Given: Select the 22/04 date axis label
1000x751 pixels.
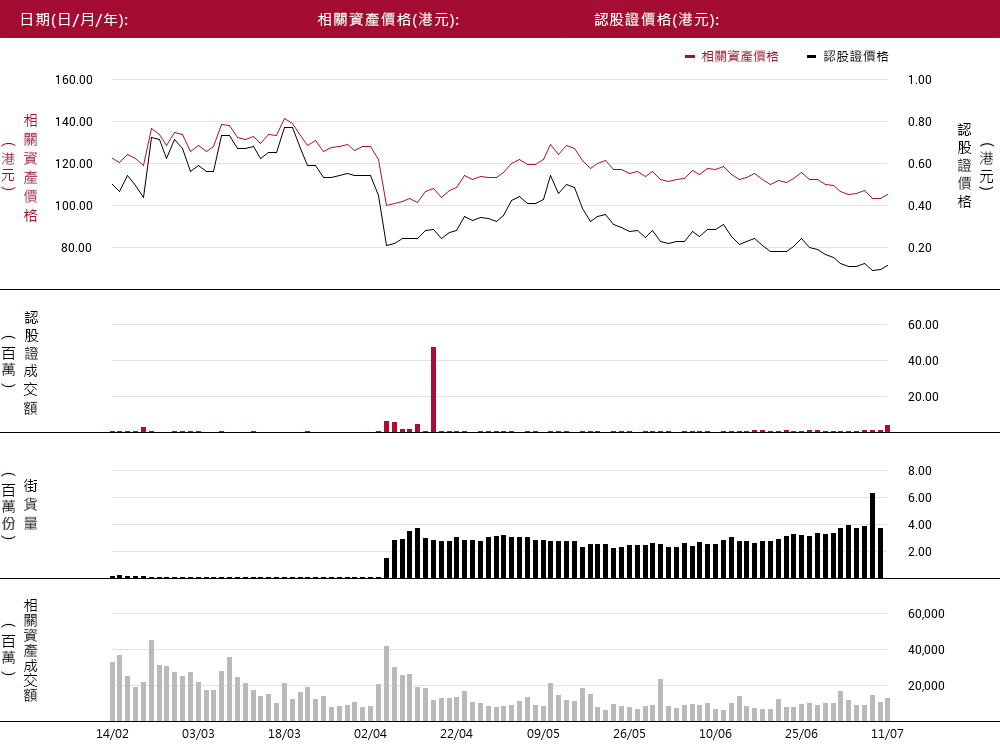Looking at the screenshot, I should click(x=457, y=734).
